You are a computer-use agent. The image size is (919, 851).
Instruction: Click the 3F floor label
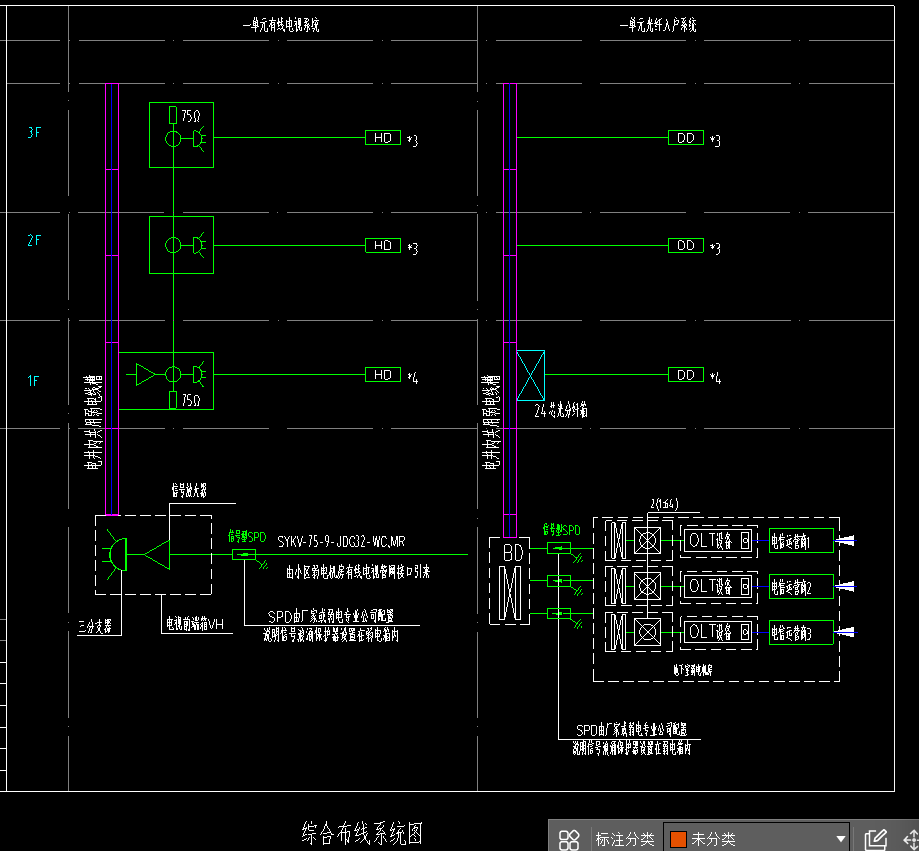point(34,132)
